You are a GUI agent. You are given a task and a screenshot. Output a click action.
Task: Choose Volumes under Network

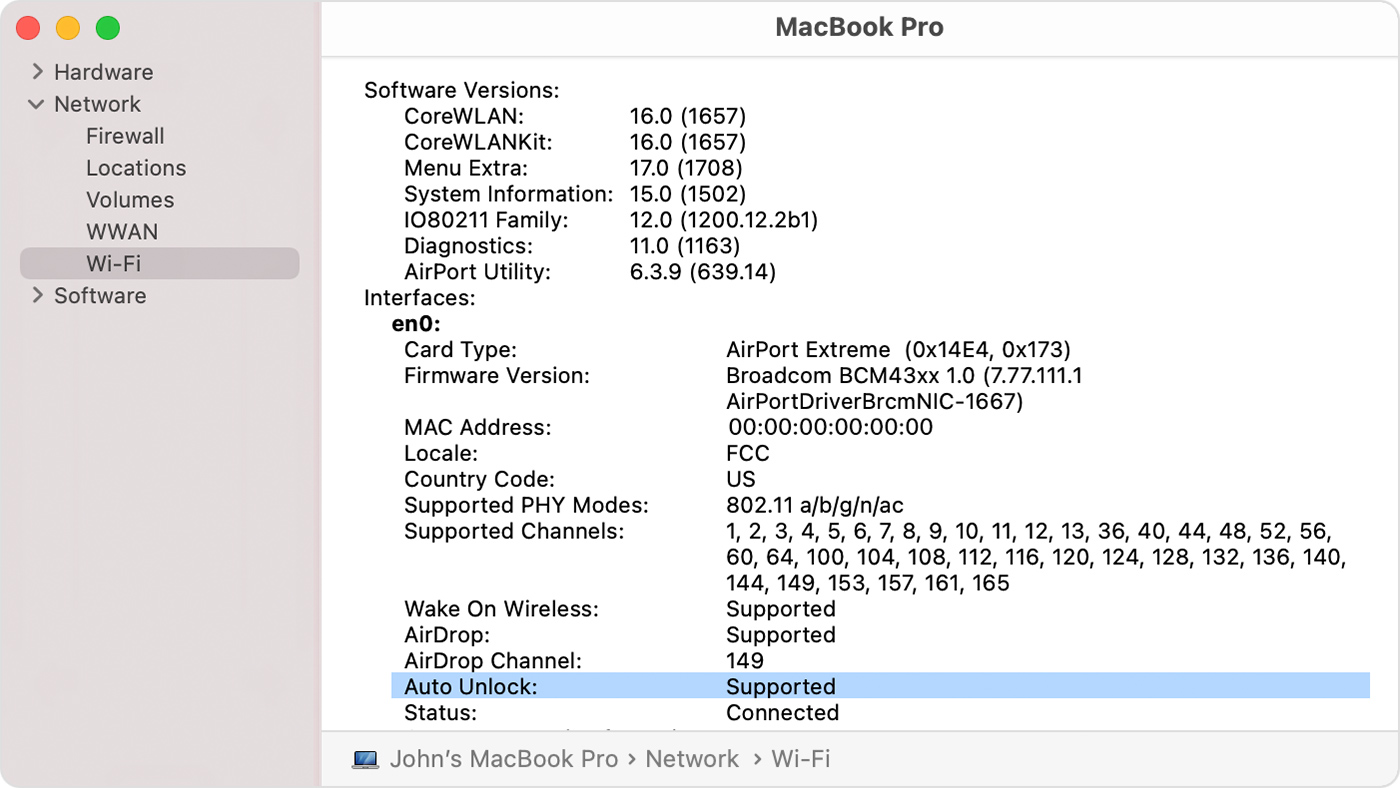[130, 200]
